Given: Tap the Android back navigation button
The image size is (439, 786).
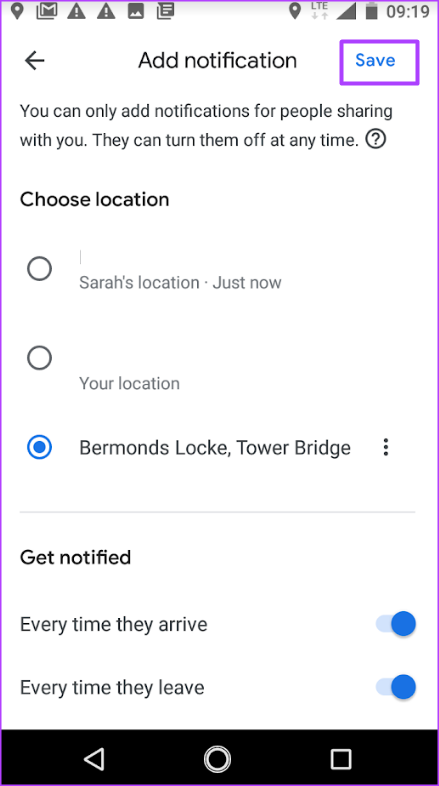Looking at the screenshot, I should [94, 758].
